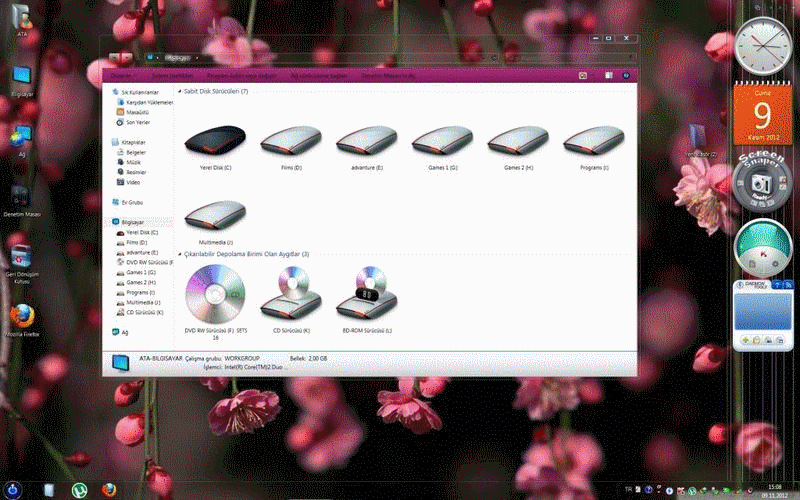Click the clock gadget in the sidebar

pos(763,46)
